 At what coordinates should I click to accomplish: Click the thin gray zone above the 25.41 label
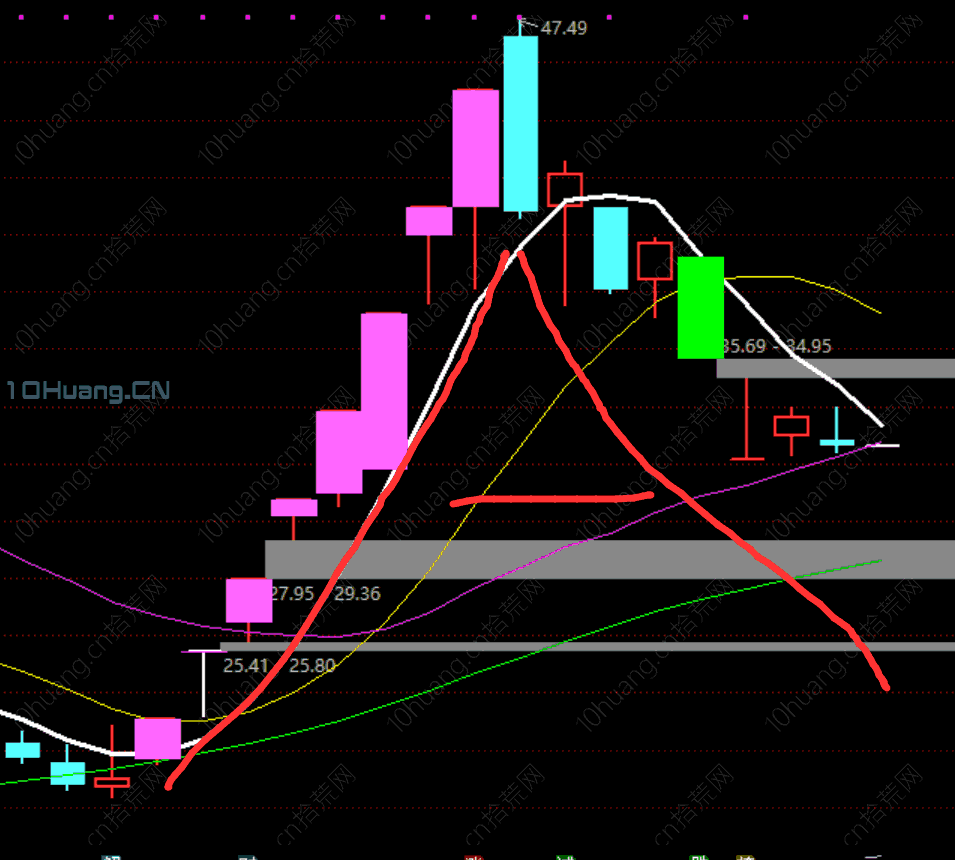[x=587, y=646]
